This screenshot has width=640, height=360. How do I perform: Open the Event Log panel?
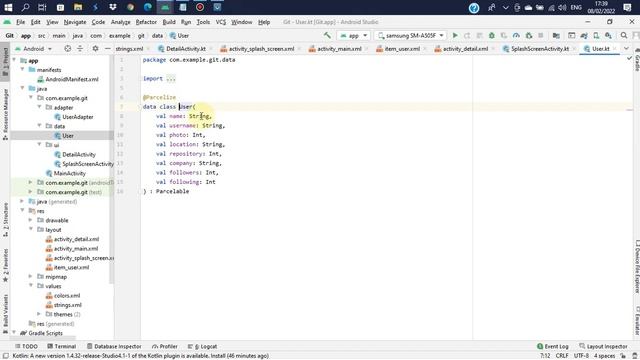tap(553, 346)
